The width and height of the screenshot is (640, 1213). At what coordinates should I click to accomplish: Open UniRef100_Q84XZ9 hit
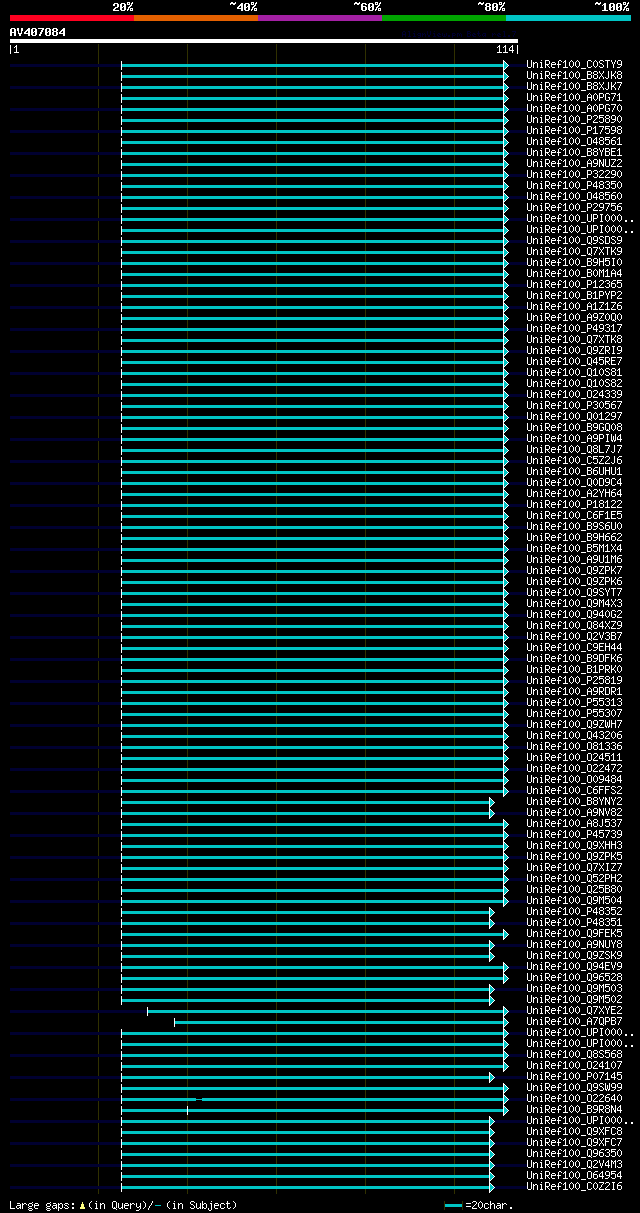[574, 625]
